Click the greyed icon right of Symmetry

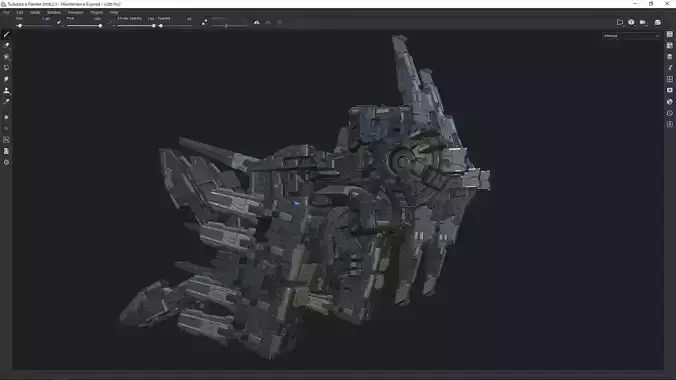click(268, 22)
